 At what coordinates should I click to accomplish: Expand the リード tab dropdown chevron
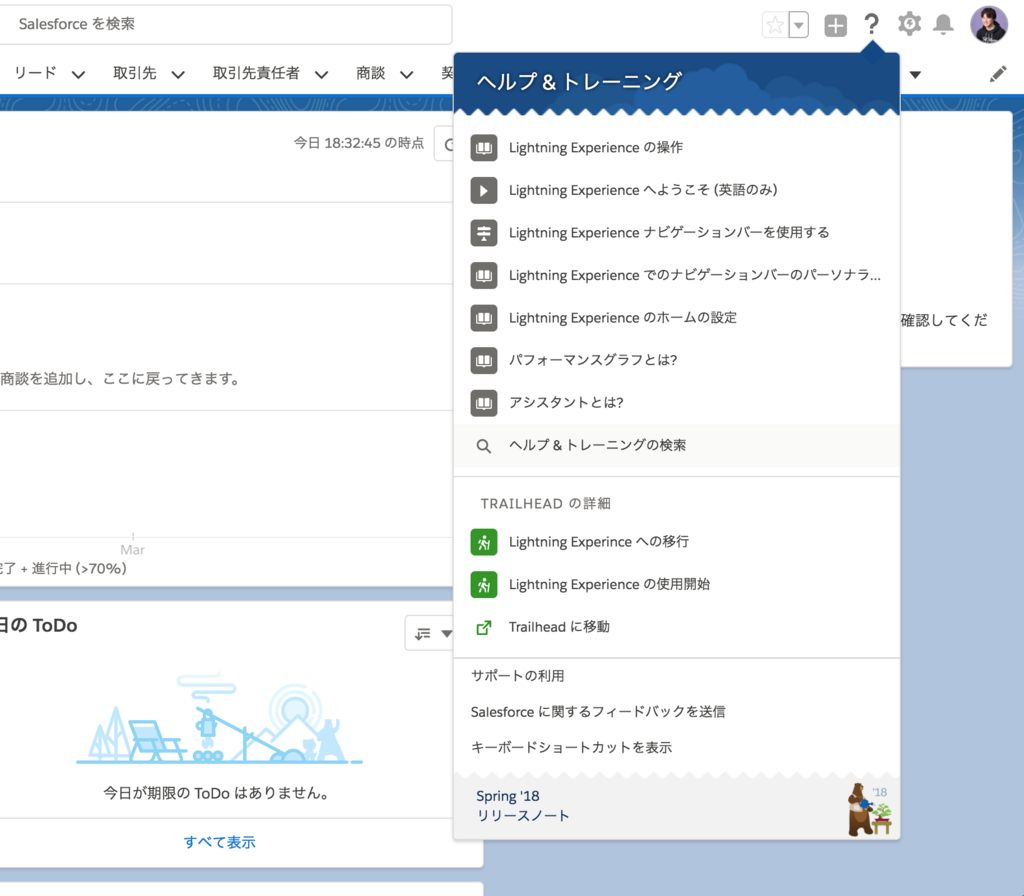[x=78, y=74]
